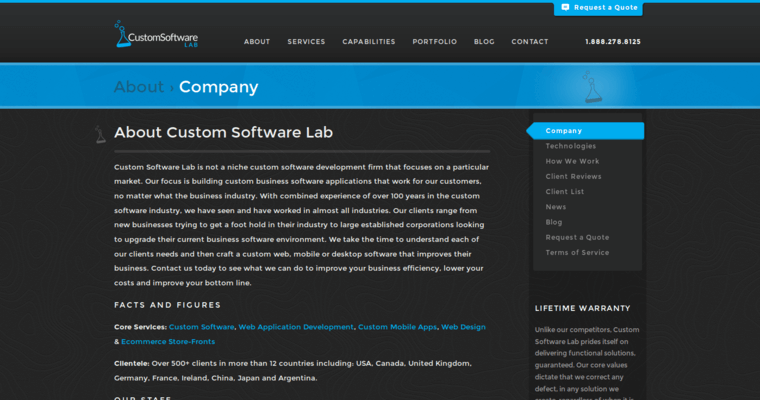The height and width of the screenshot is (400, 760).
Task: Click the chat icon on Request a Quote
Action: point(566,7)
